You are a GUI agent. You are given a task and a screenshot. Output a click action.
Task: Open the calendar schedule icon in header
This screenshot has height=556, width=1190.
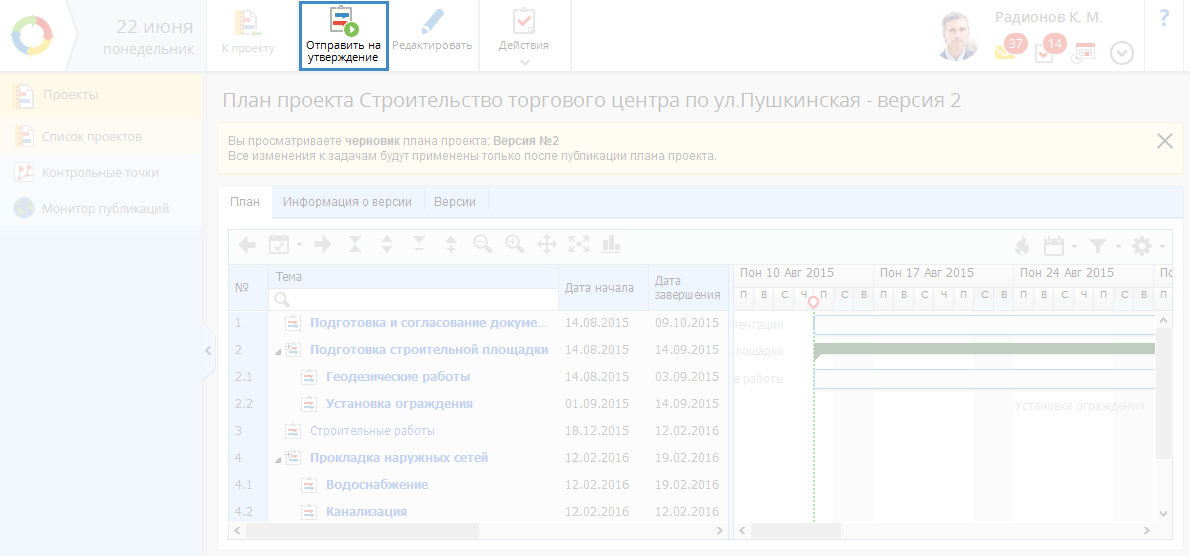pyautogui.click(x=1084, y=52)
